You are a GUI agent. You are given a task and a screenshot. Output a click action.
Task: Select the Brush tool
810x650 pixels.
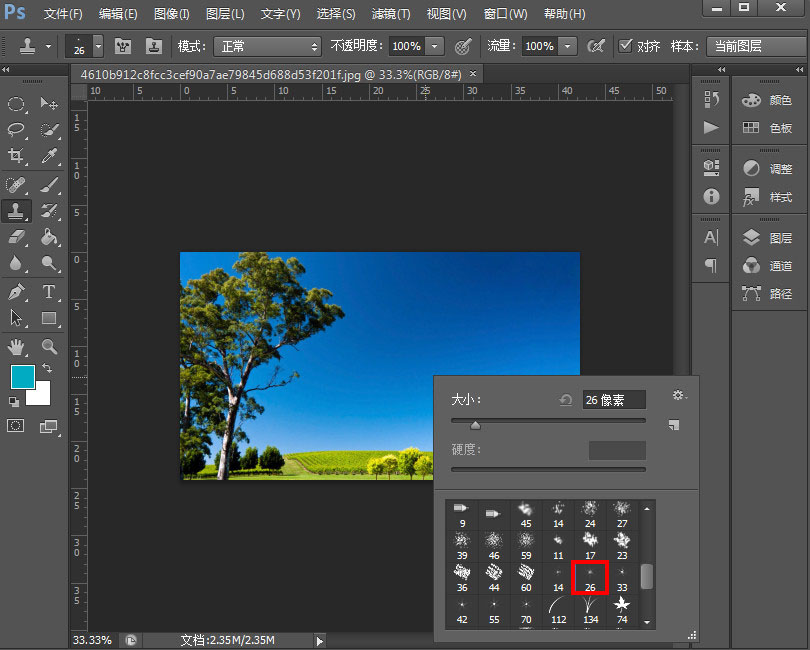(x=49, y=184)
